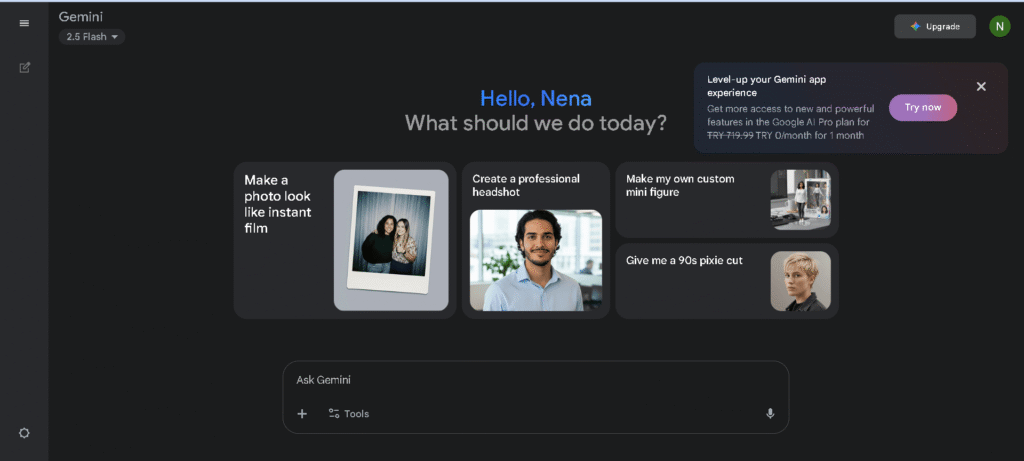Click the mini figure preview thumbnail
Viewport: 1024px width, 461px height.
tap(800, 199)
